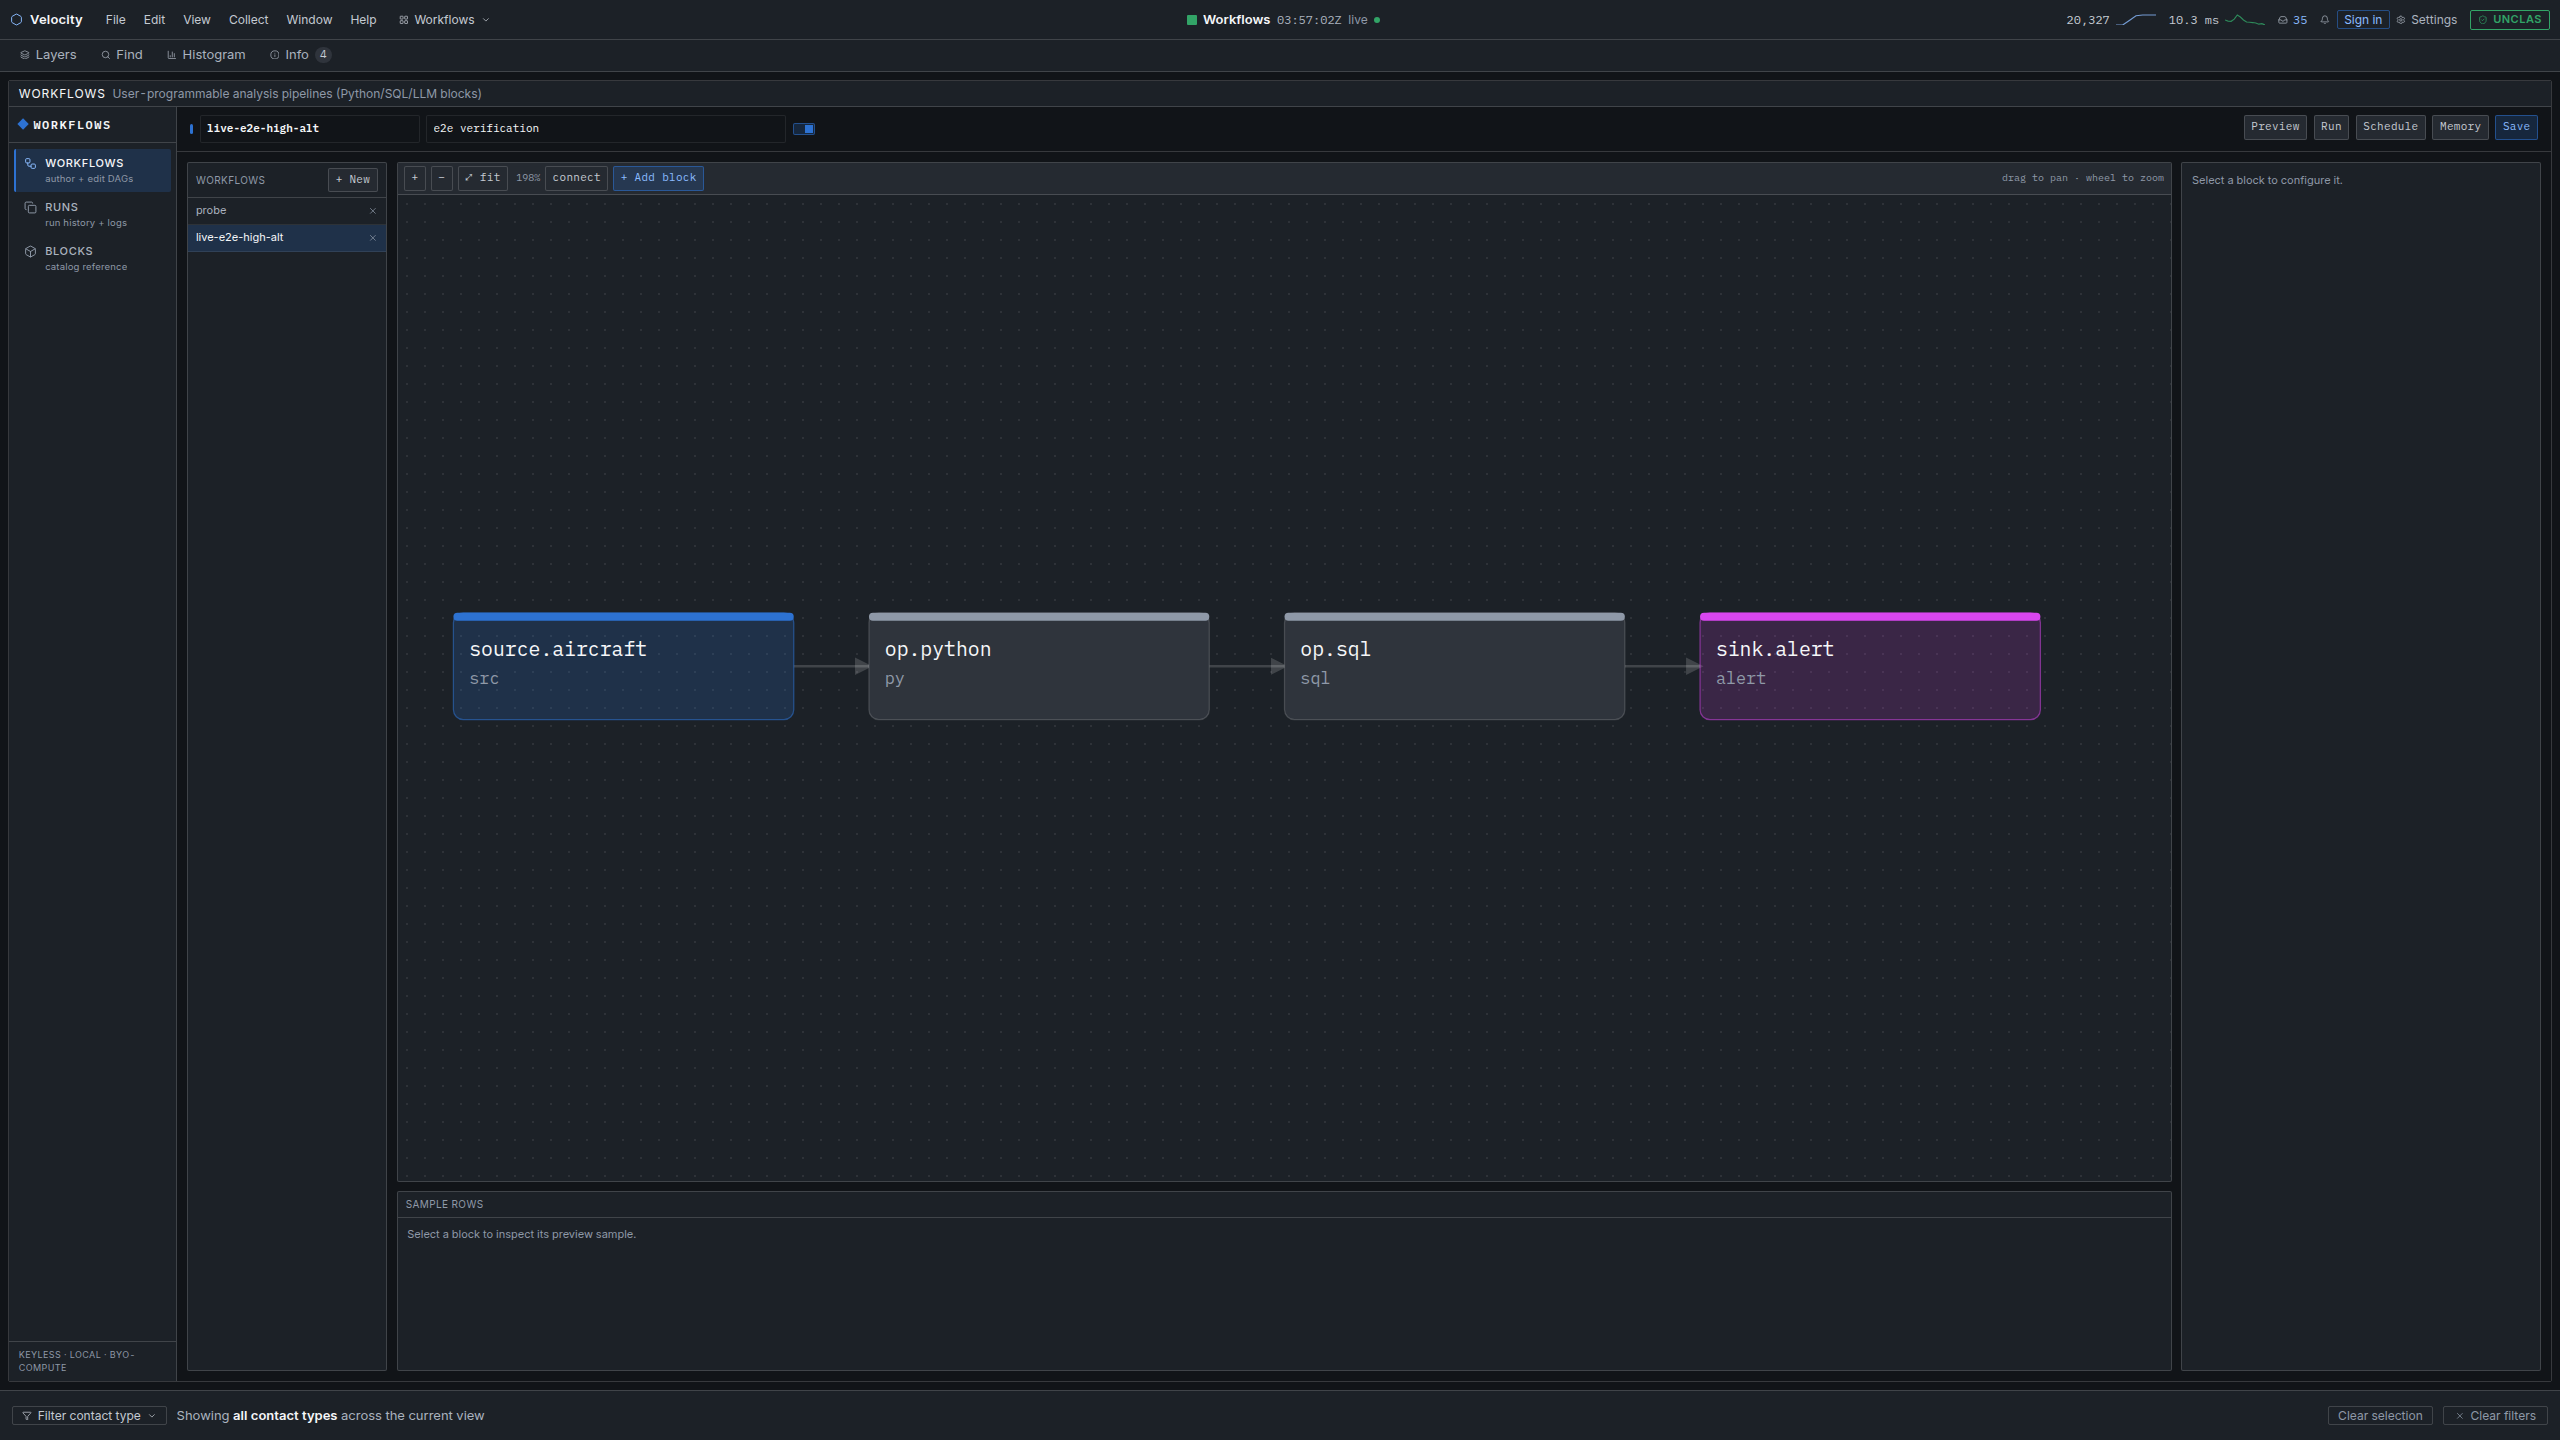This screenshot has height=1440, width=2560.
Task: Toggle connect mode on the canvas
Action: [x=576, y=178]
